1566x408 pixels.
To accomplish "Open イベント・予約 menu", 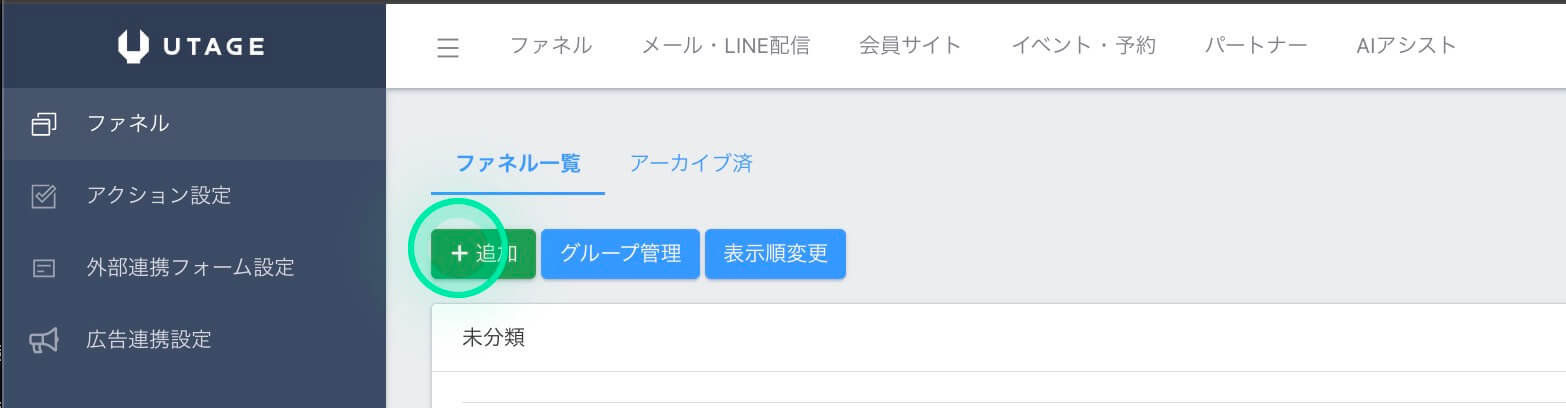I will [1083, 45].
